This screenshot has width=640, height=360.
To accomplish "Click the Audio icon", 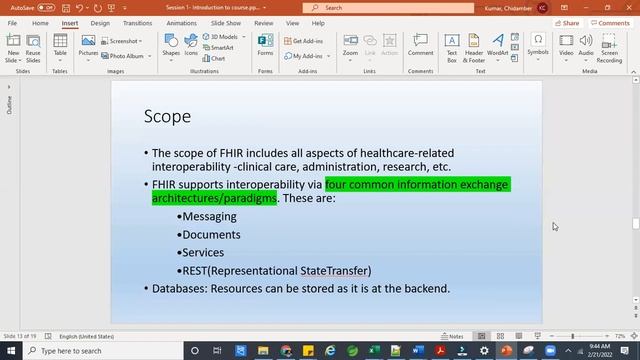I will point(586,41).
